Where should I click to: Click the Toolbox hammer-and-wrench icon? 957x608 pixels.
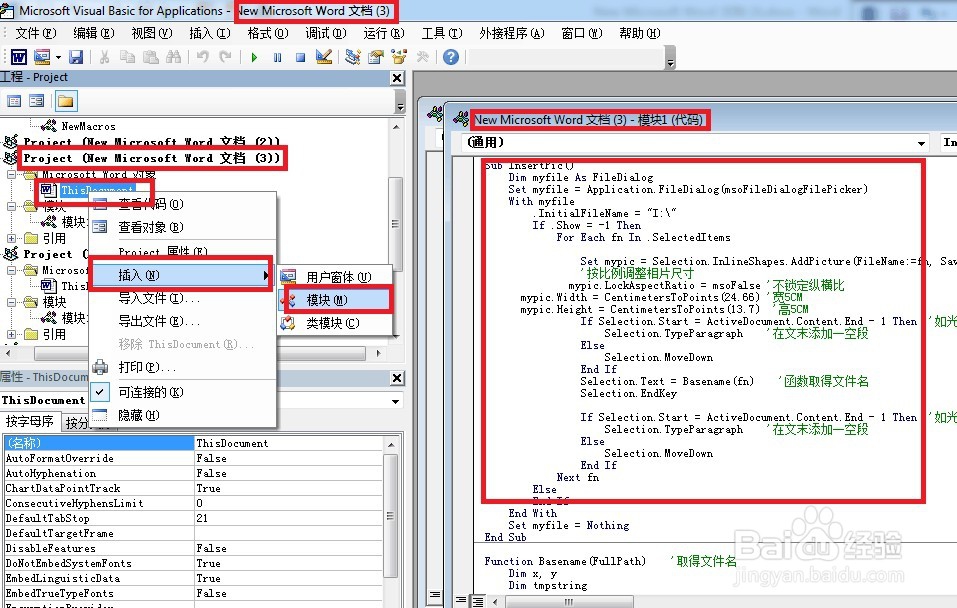[x=422, y=57]
